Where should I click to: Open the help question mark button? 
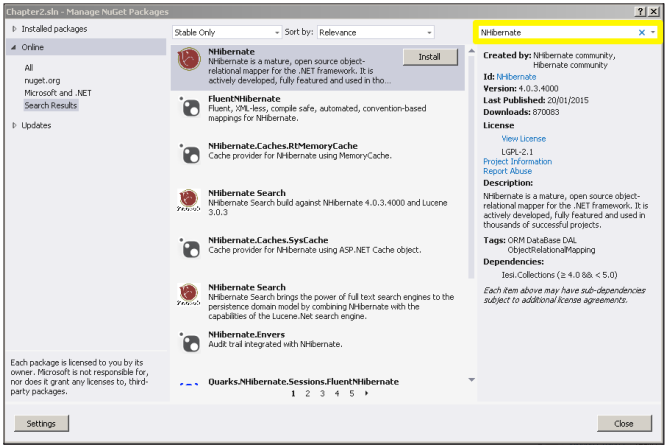pos(640,11)
